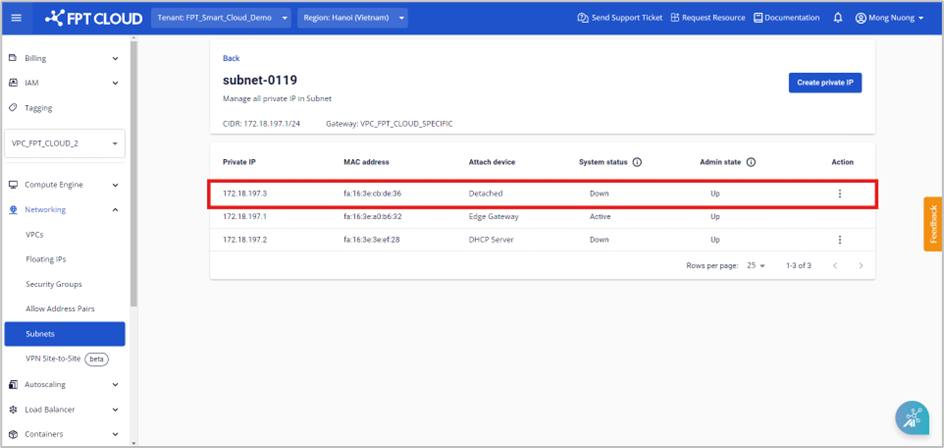Select Floating IPs menu item
The image size is (944, 448).
(47, 259)
